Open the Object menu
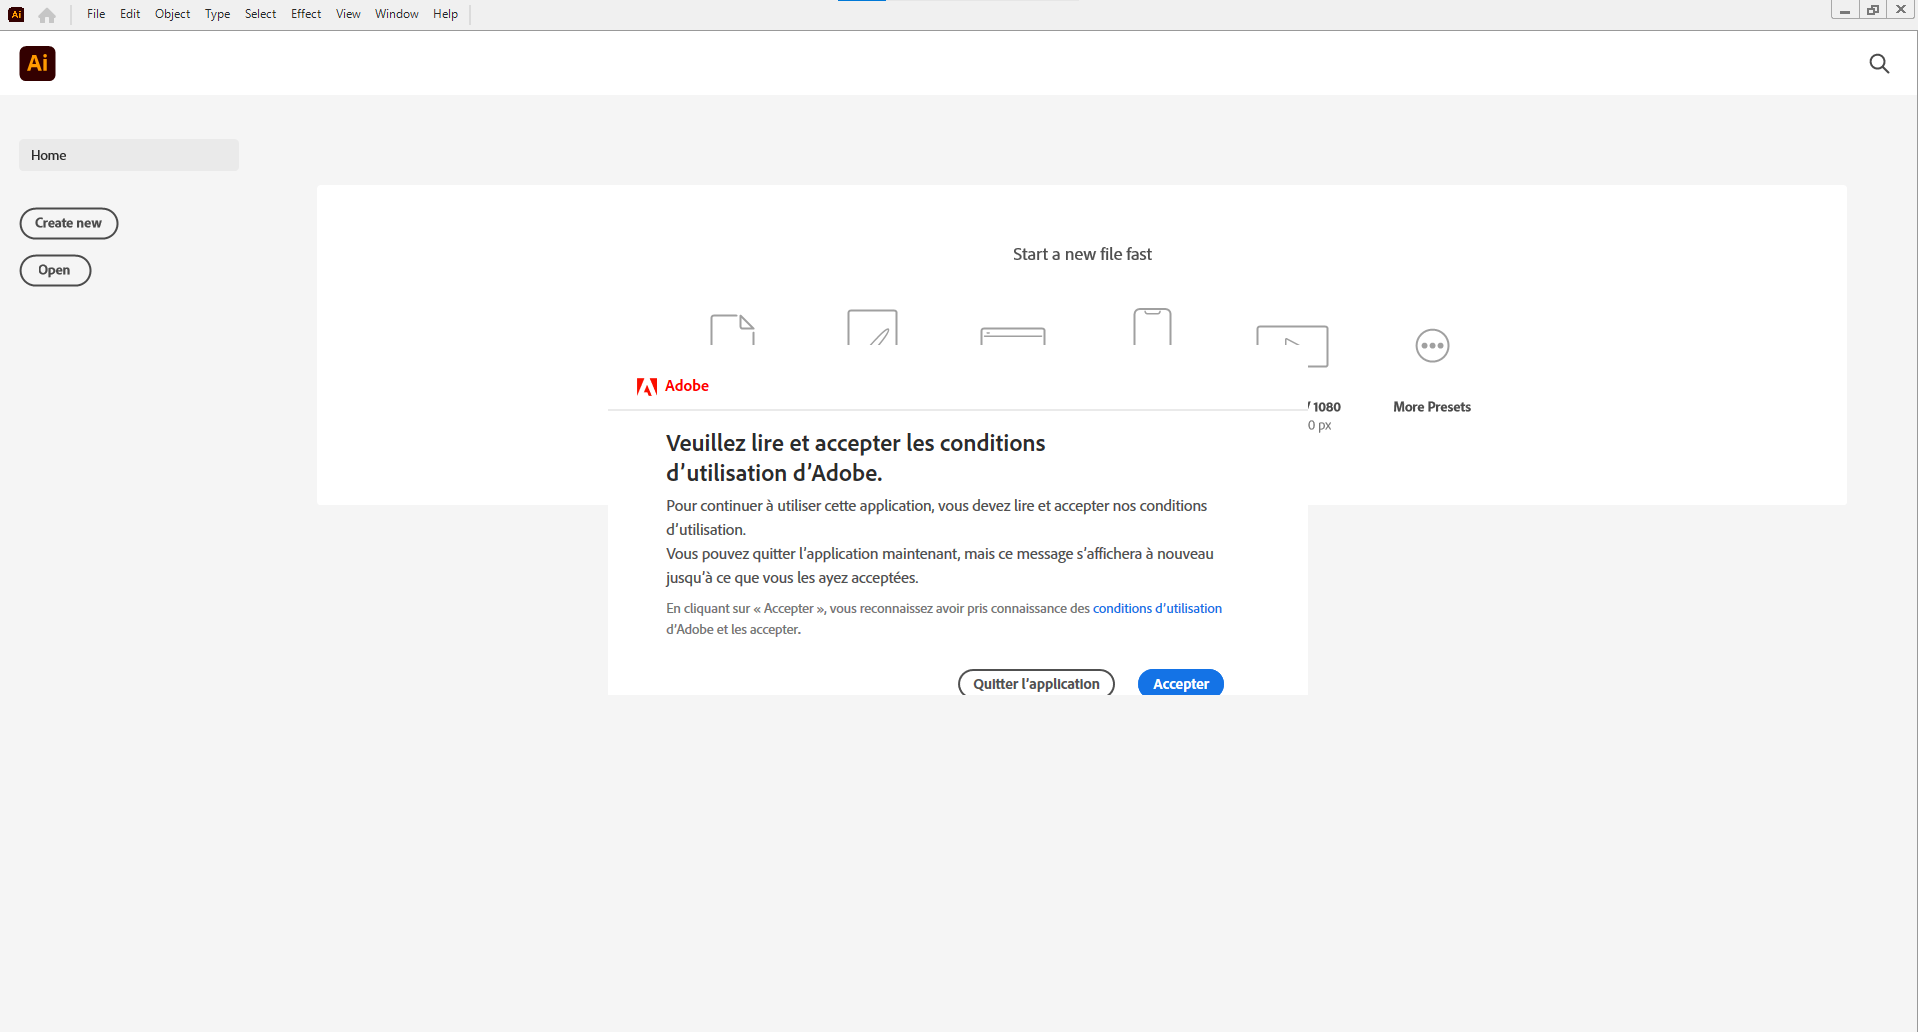This screenshot has width=1918, height=1032. 172,14
